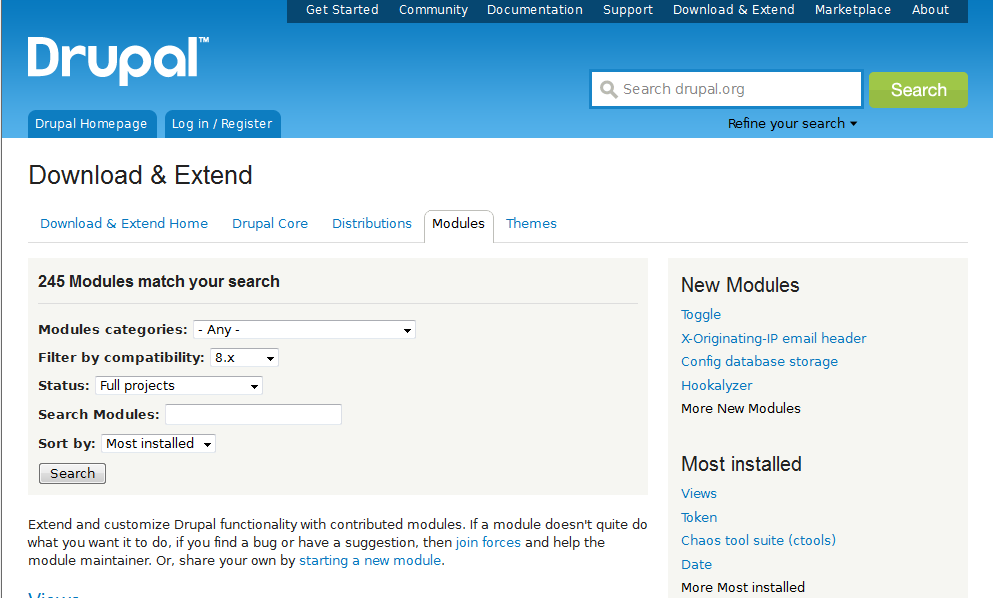Switch to the Themes tab
Screen dimensions: 993x598
531,224
